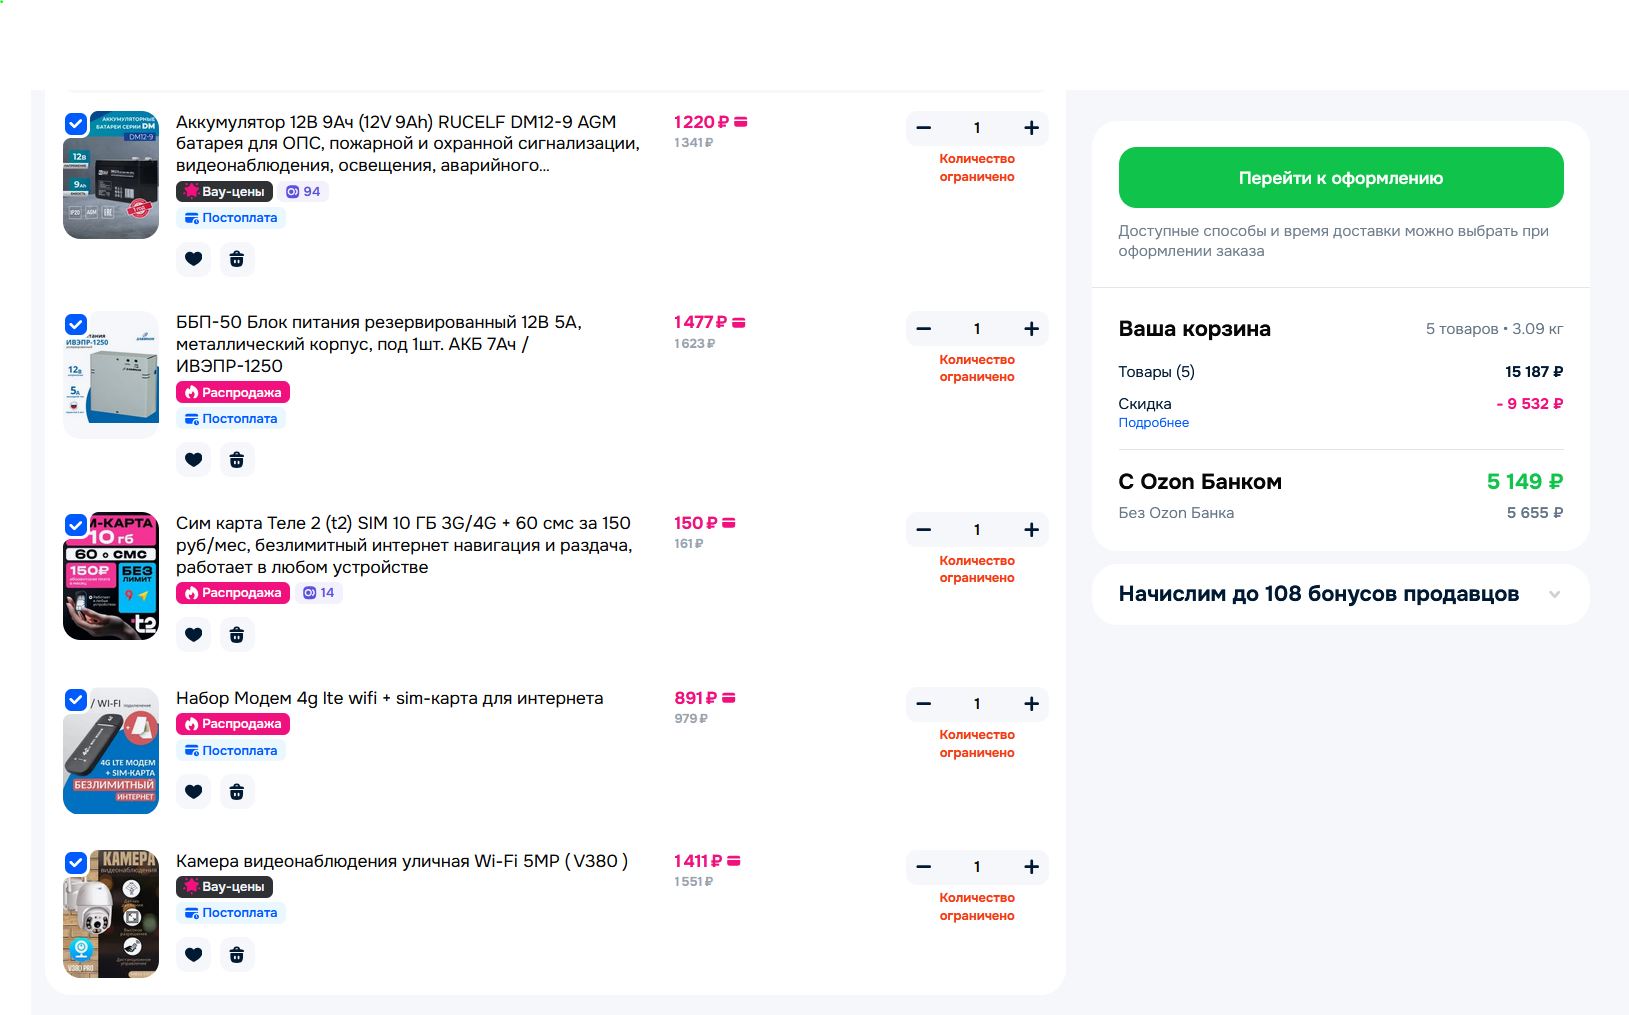Open the Набор Модем 4g lte title
The width and height of the screenshot is (1629, 1015).
click(x=390, y=698)
